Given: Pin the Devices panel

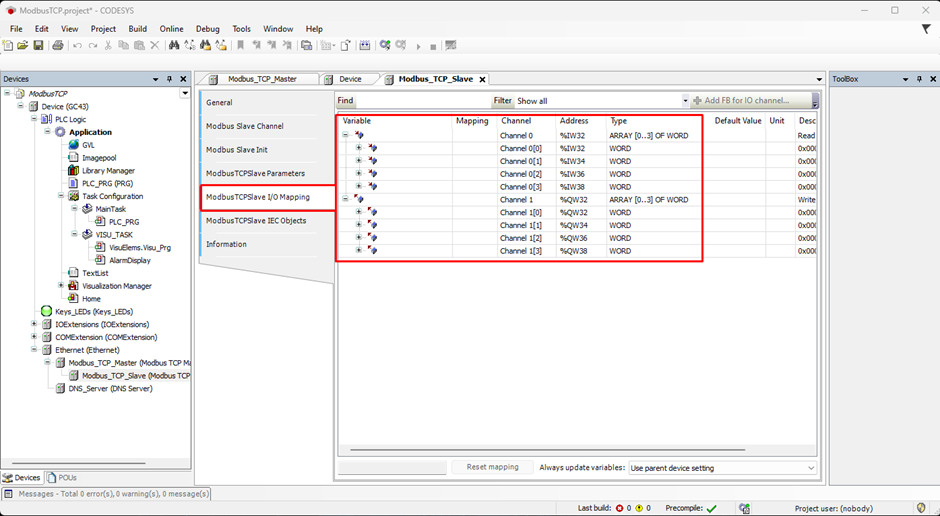Looking at the screenshot, I should coord(170,79).
